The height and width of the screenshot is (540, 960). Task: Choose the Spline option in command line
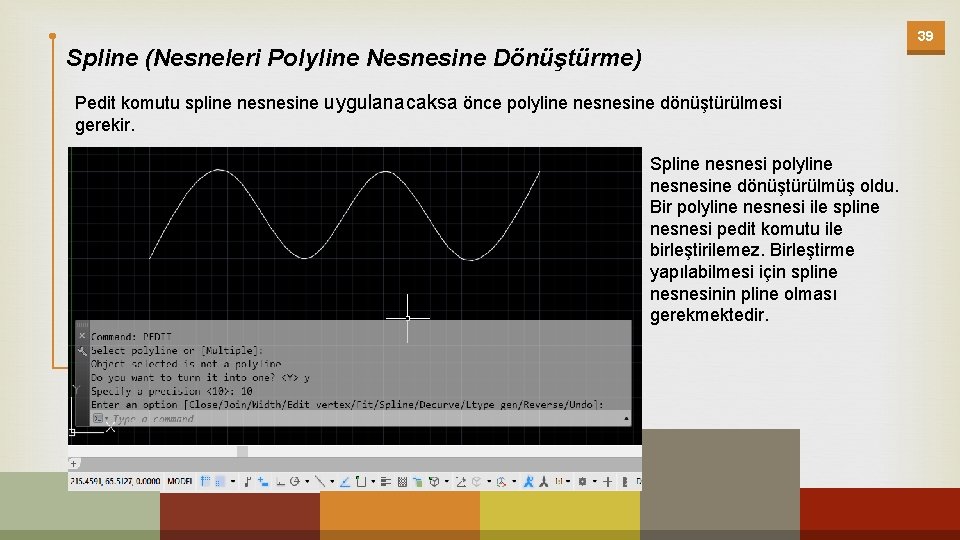pos(399,405)
